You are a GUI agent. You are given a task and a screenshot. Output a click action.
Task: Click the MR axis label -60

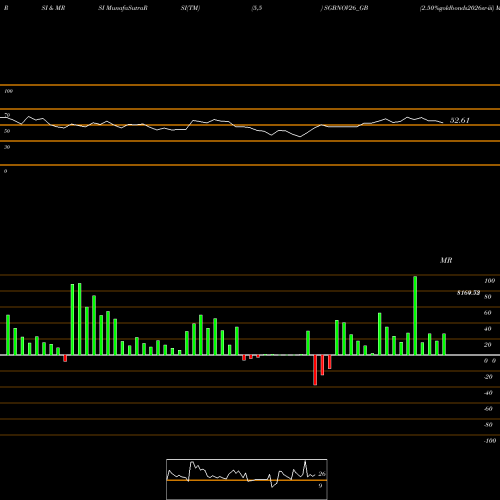[x=488, y=409]
